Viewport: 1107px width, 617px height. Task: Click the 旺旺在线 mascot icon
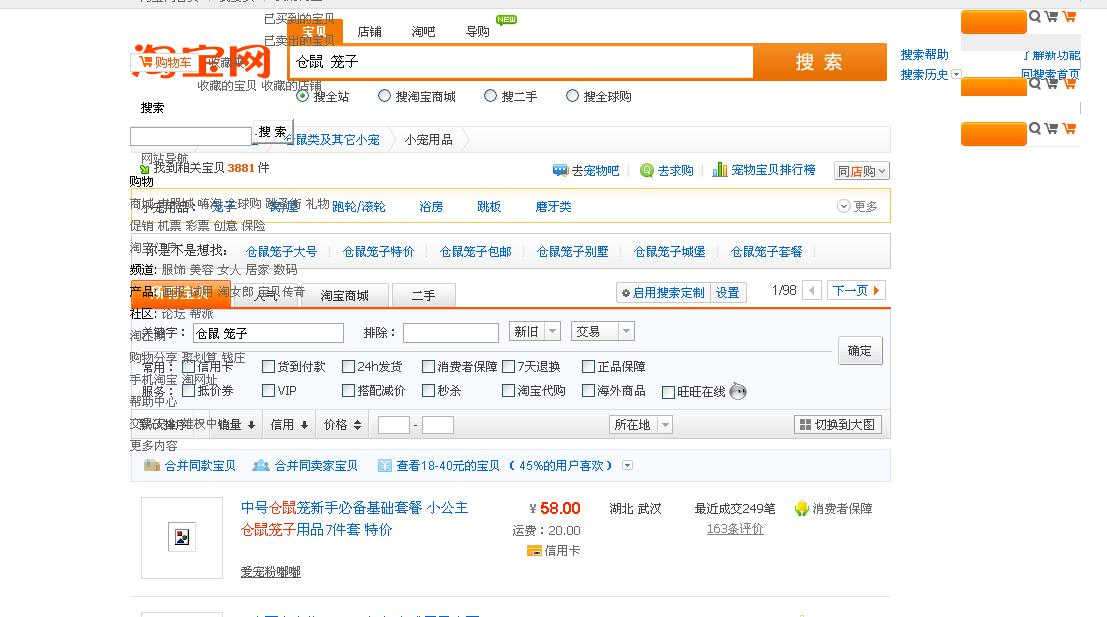pyautogui.click(x=737, y=391)
